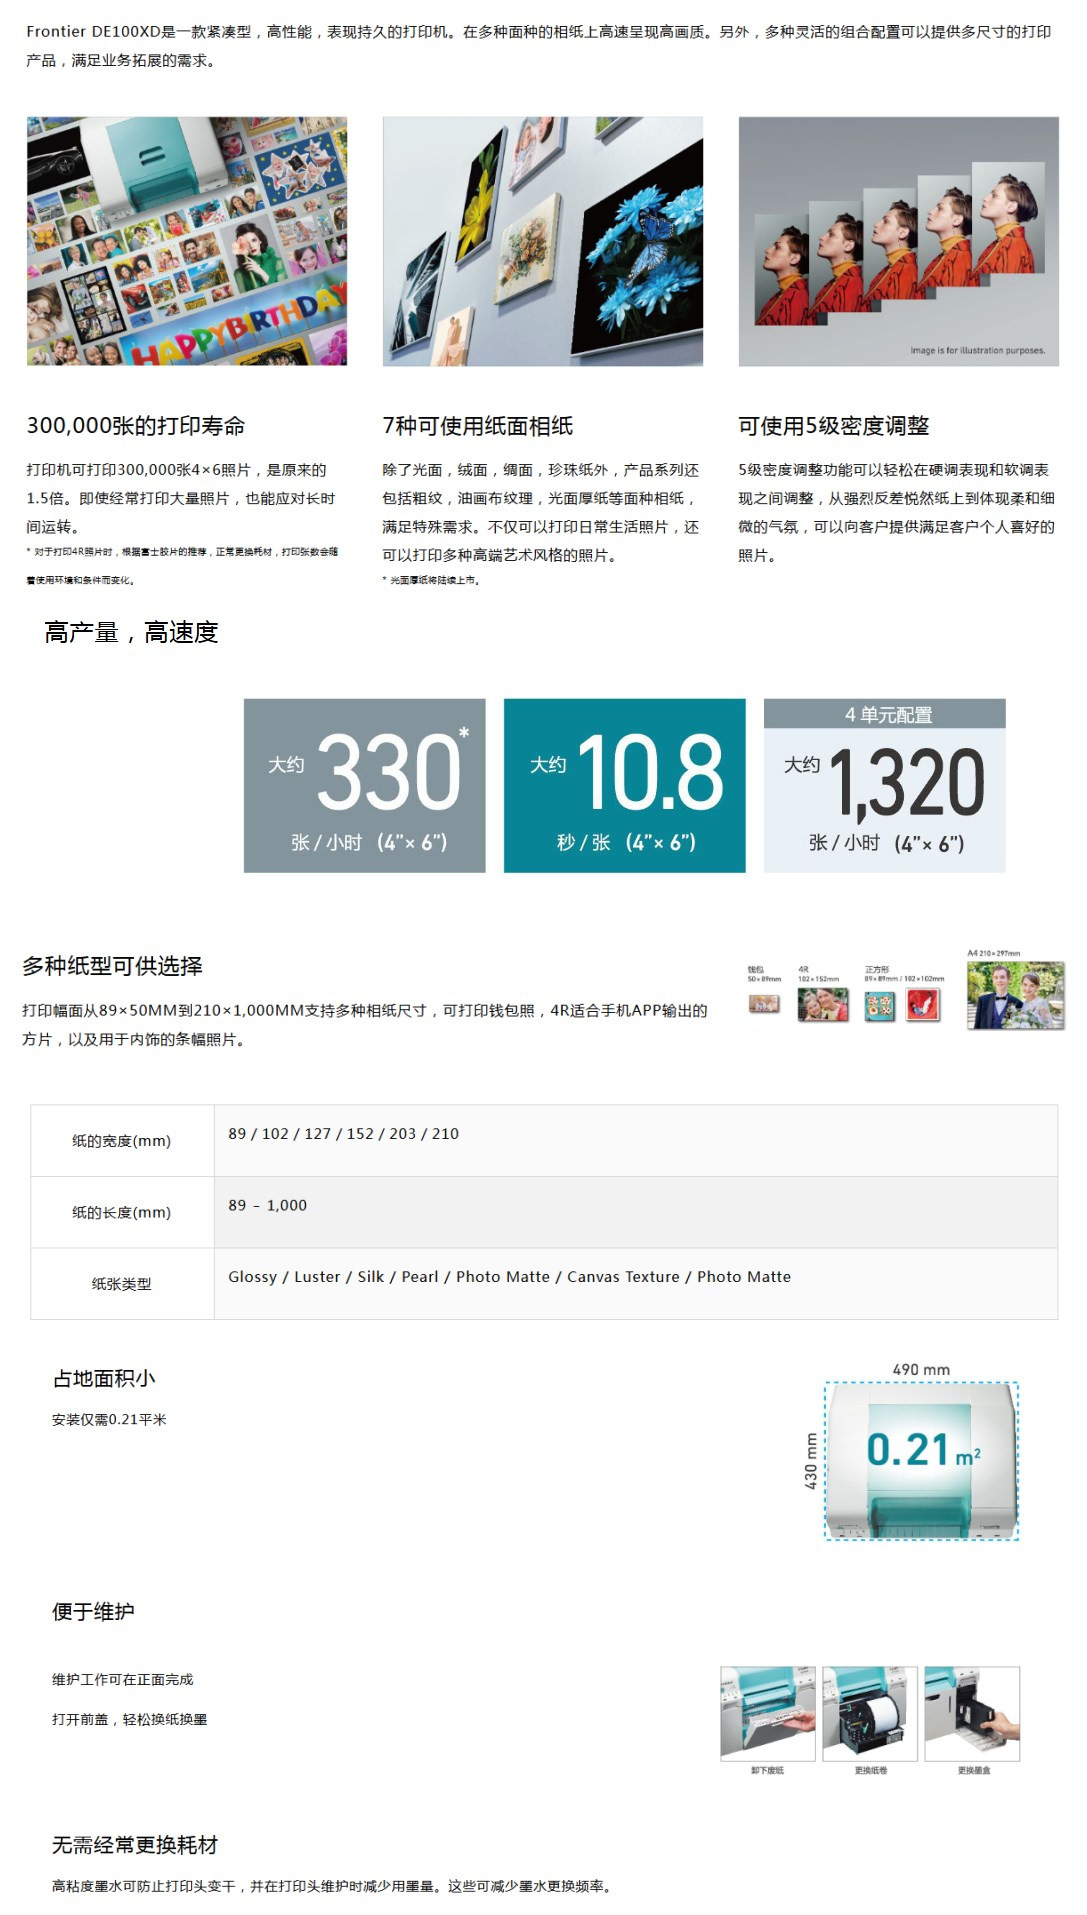The image size is (1087, 1915).
Task: Click the teal square-format sample photo
Action: point(879,1004)
